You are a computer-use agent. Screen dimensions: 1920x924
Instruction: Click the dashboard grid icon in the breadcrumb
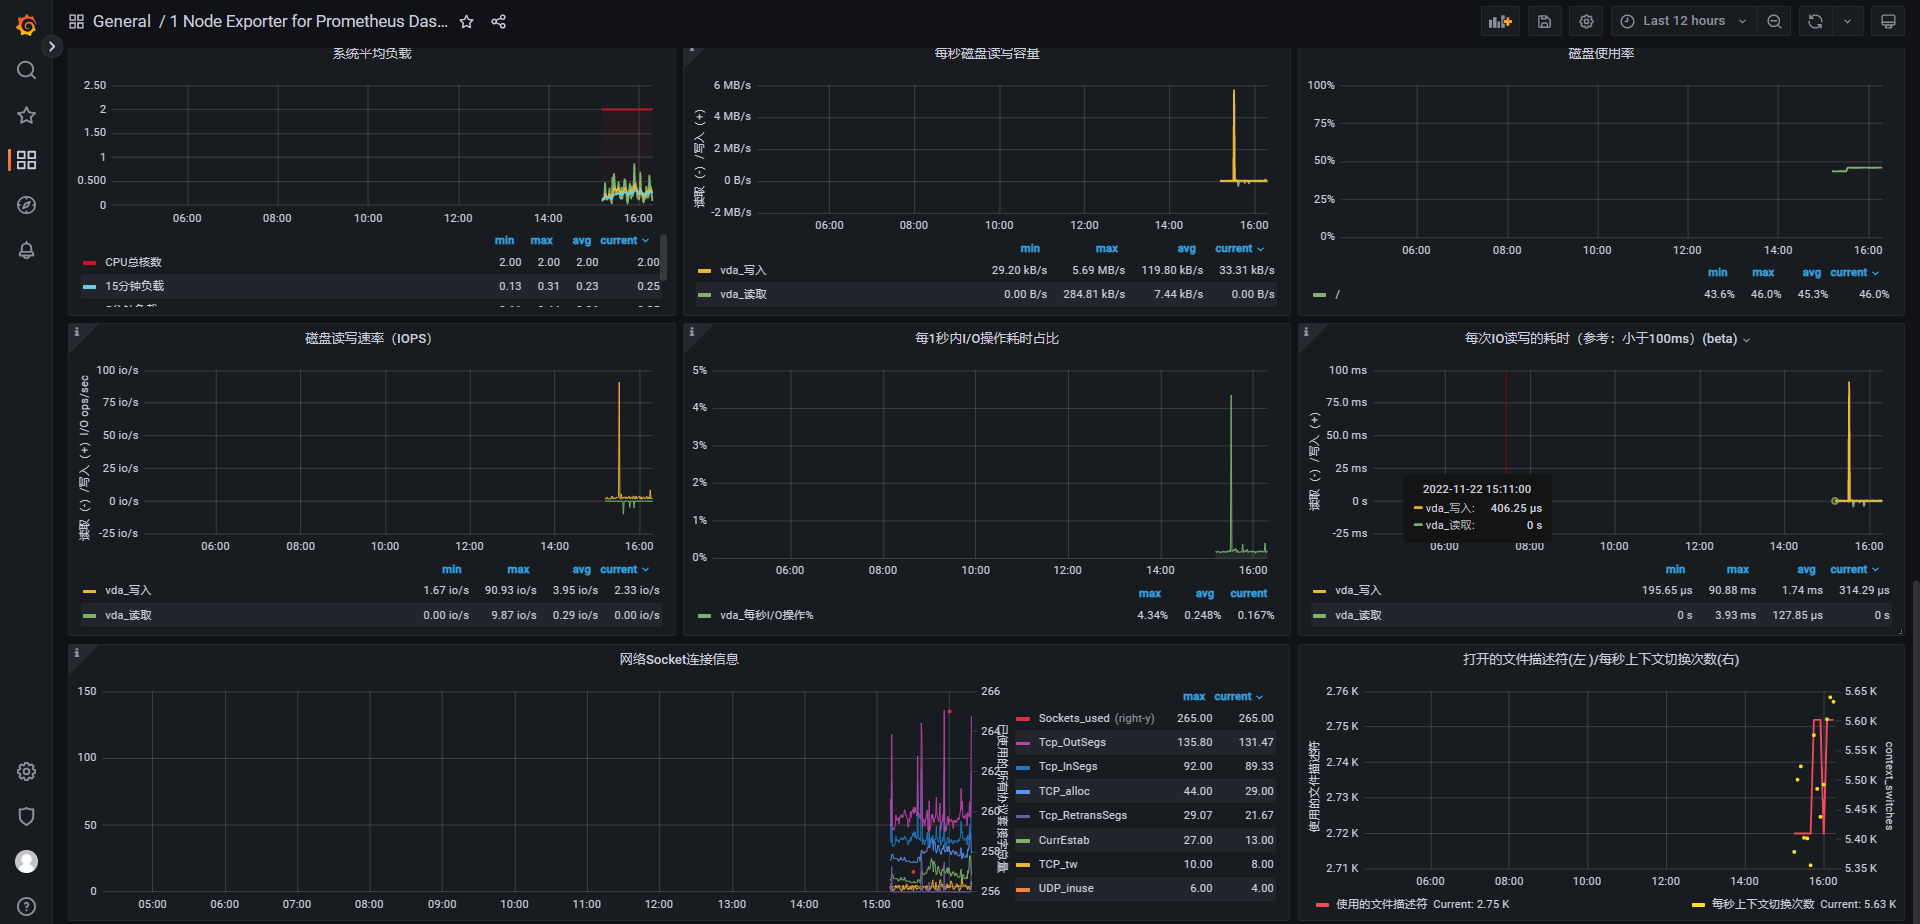[76, 21]
